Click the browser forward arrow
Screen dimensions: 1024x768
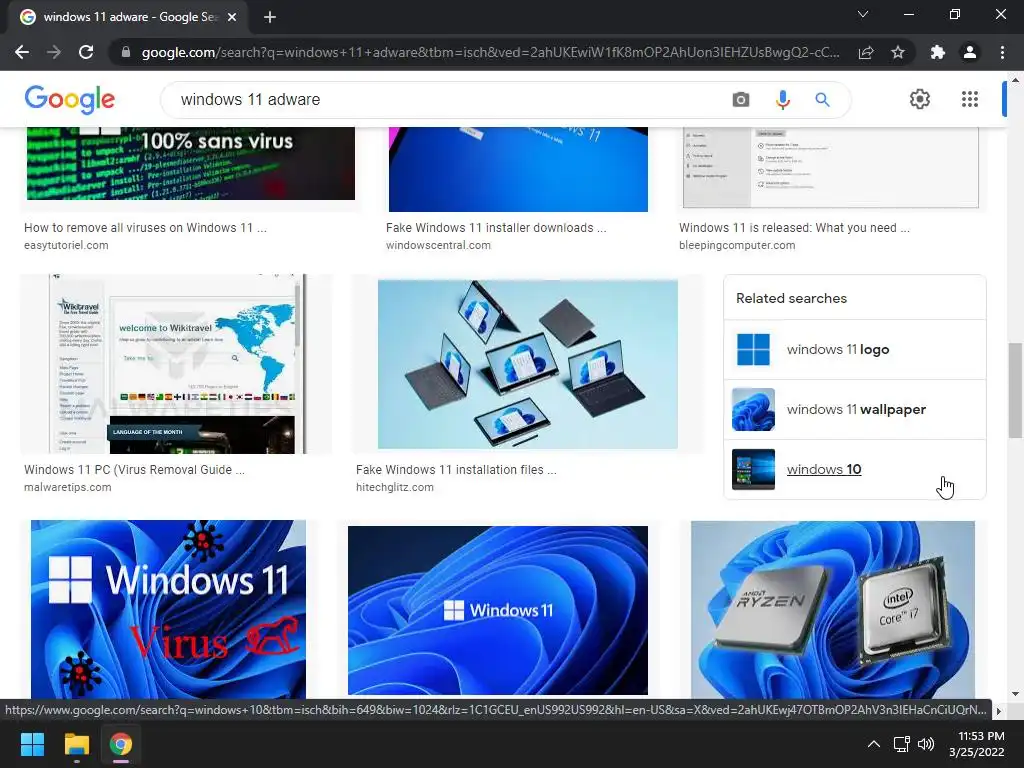[54, 52]
